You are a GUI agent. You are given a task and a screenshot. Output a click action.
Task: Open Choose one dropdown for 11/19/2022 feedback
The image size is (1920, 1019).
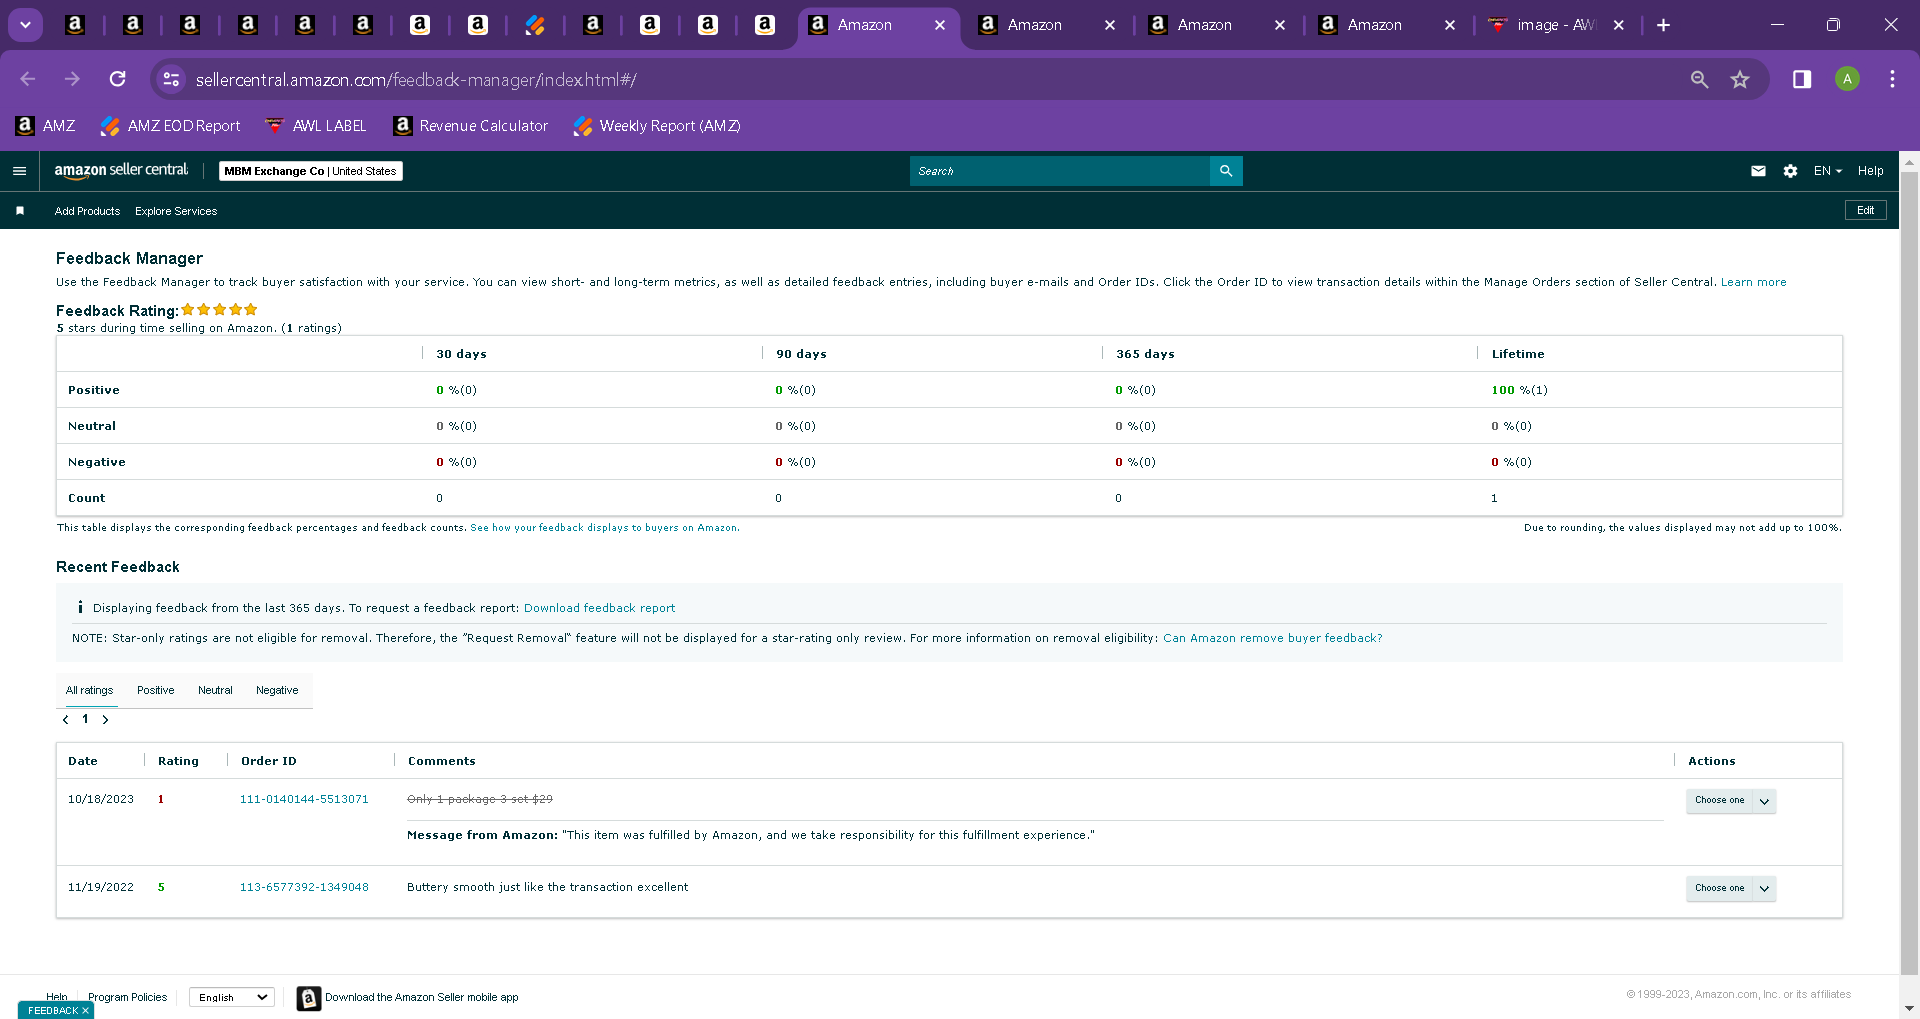pyautogui.click(x=1731, y=889)
